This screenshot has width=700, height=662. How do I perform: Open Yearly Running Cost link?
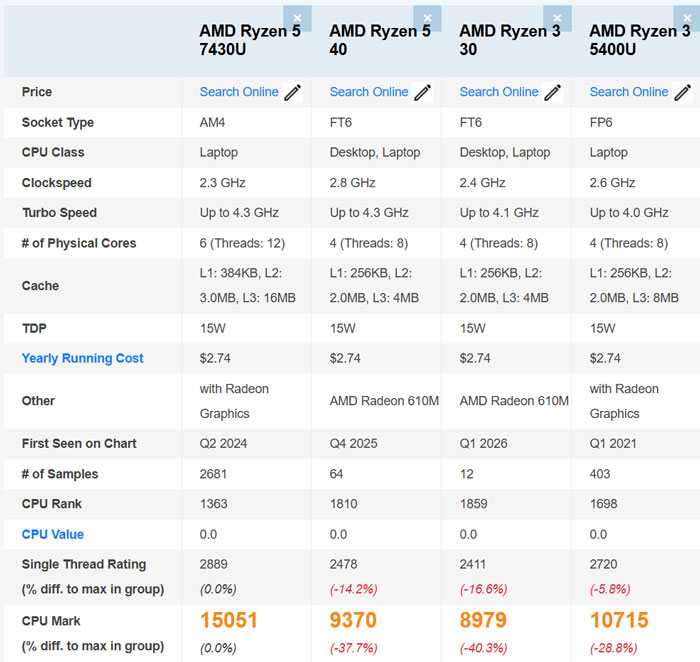(83, 358)
